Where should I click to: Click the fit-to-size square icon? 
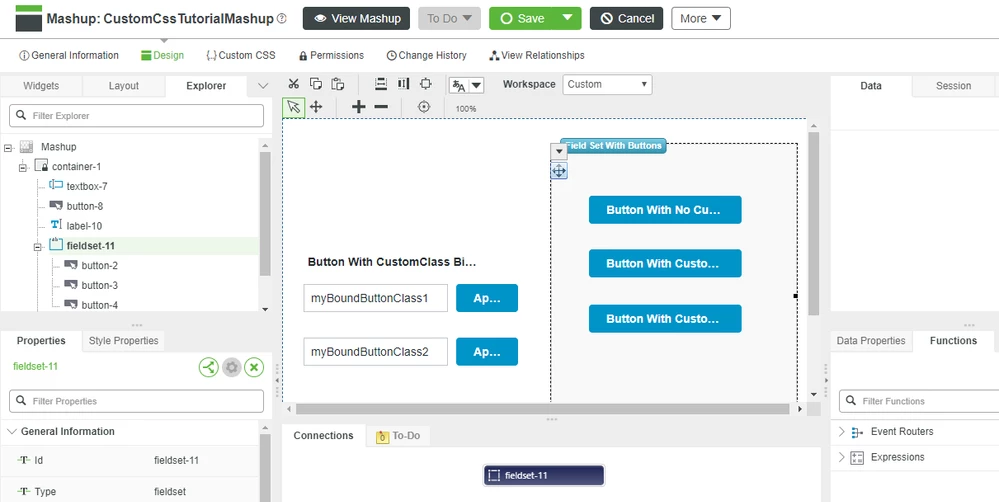[x=426, y=84]
